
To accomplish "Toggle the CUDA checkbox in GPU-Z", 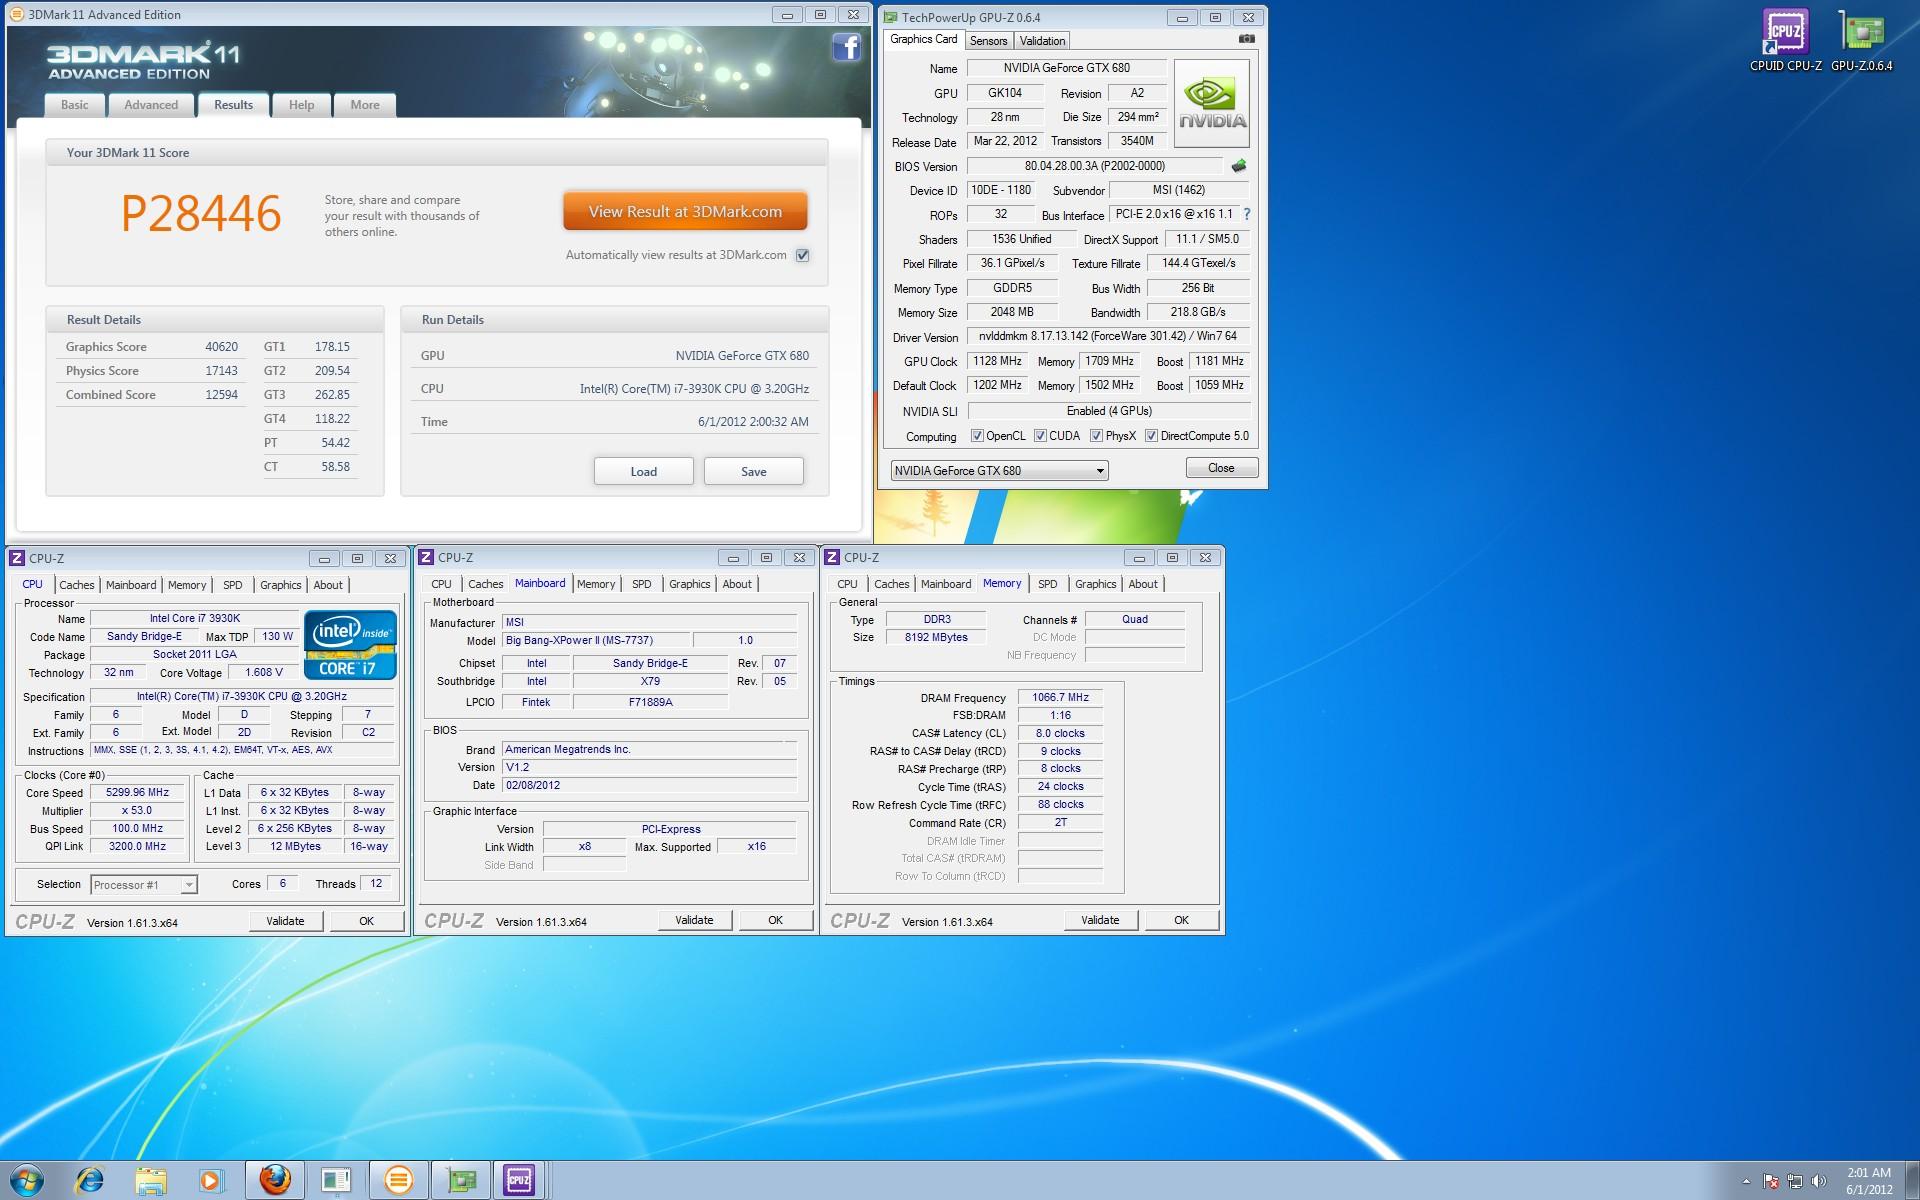I will point(1040,436).
